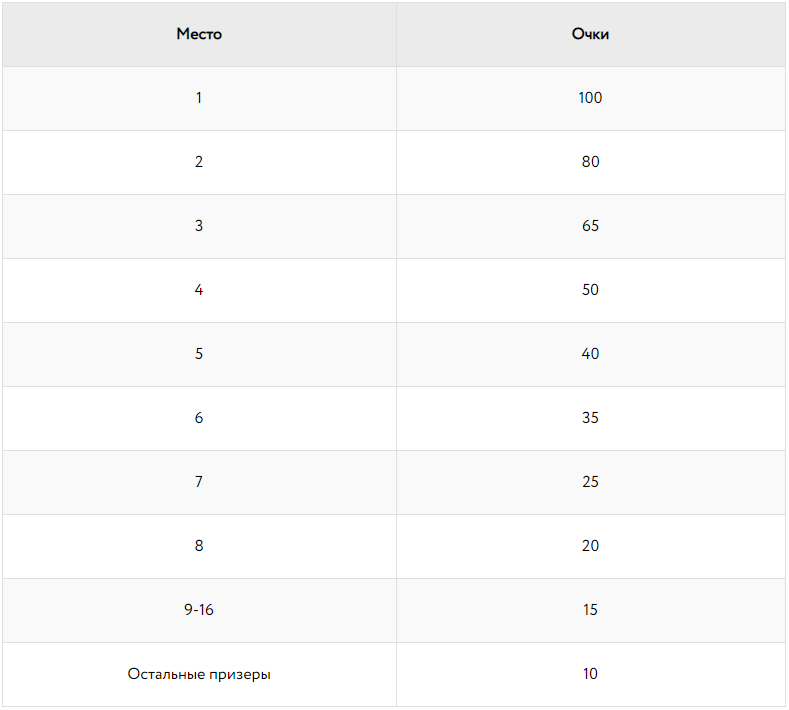Select the place 2 cell
789x710 pixels.
pos(199,162)
